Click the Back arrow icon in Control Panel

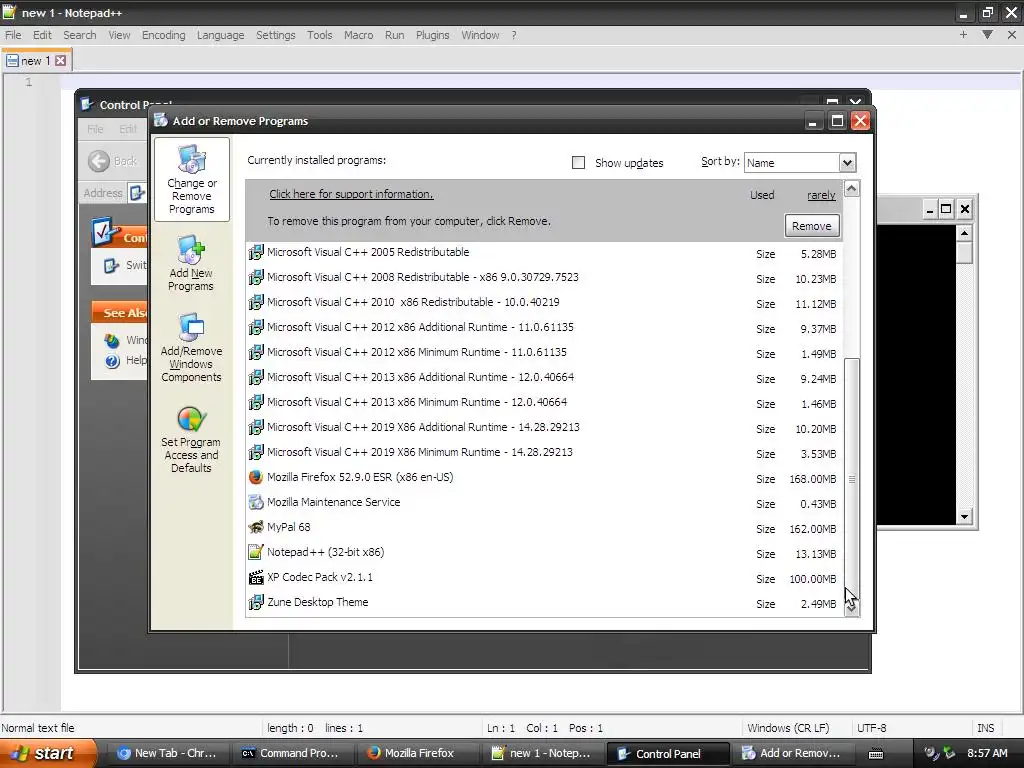[x=99, y=161]
